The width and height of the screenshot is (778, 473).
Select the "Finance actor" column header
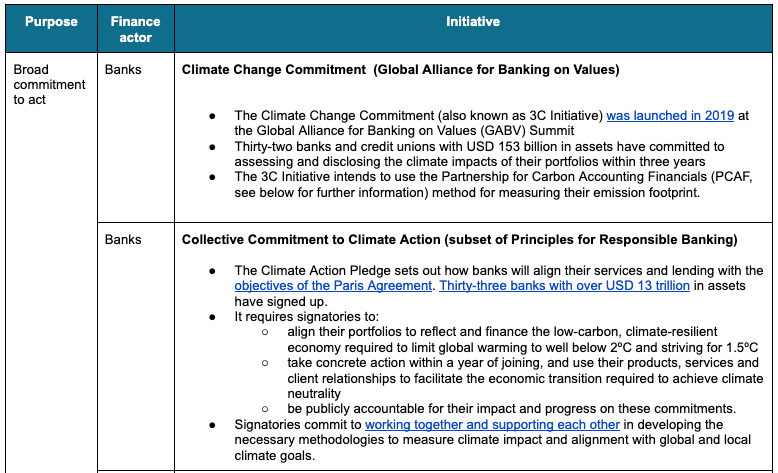(134, 29)
